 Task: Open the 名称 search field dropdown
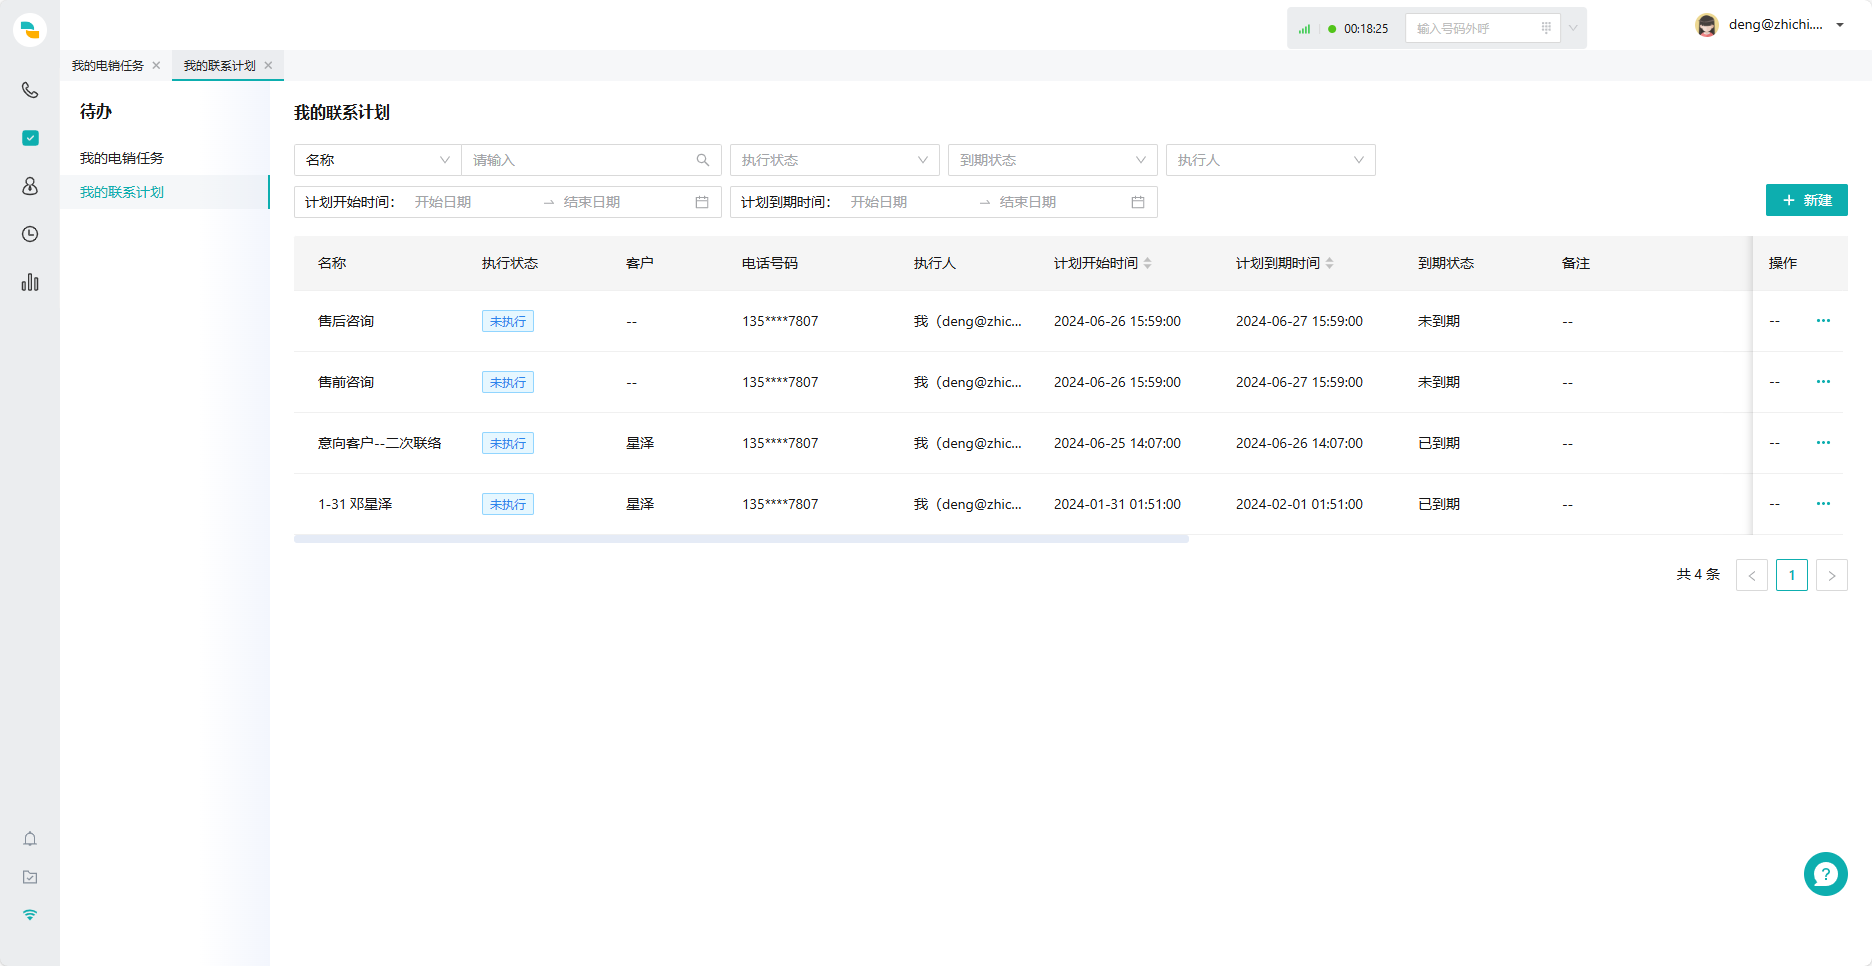coord(378,160)
